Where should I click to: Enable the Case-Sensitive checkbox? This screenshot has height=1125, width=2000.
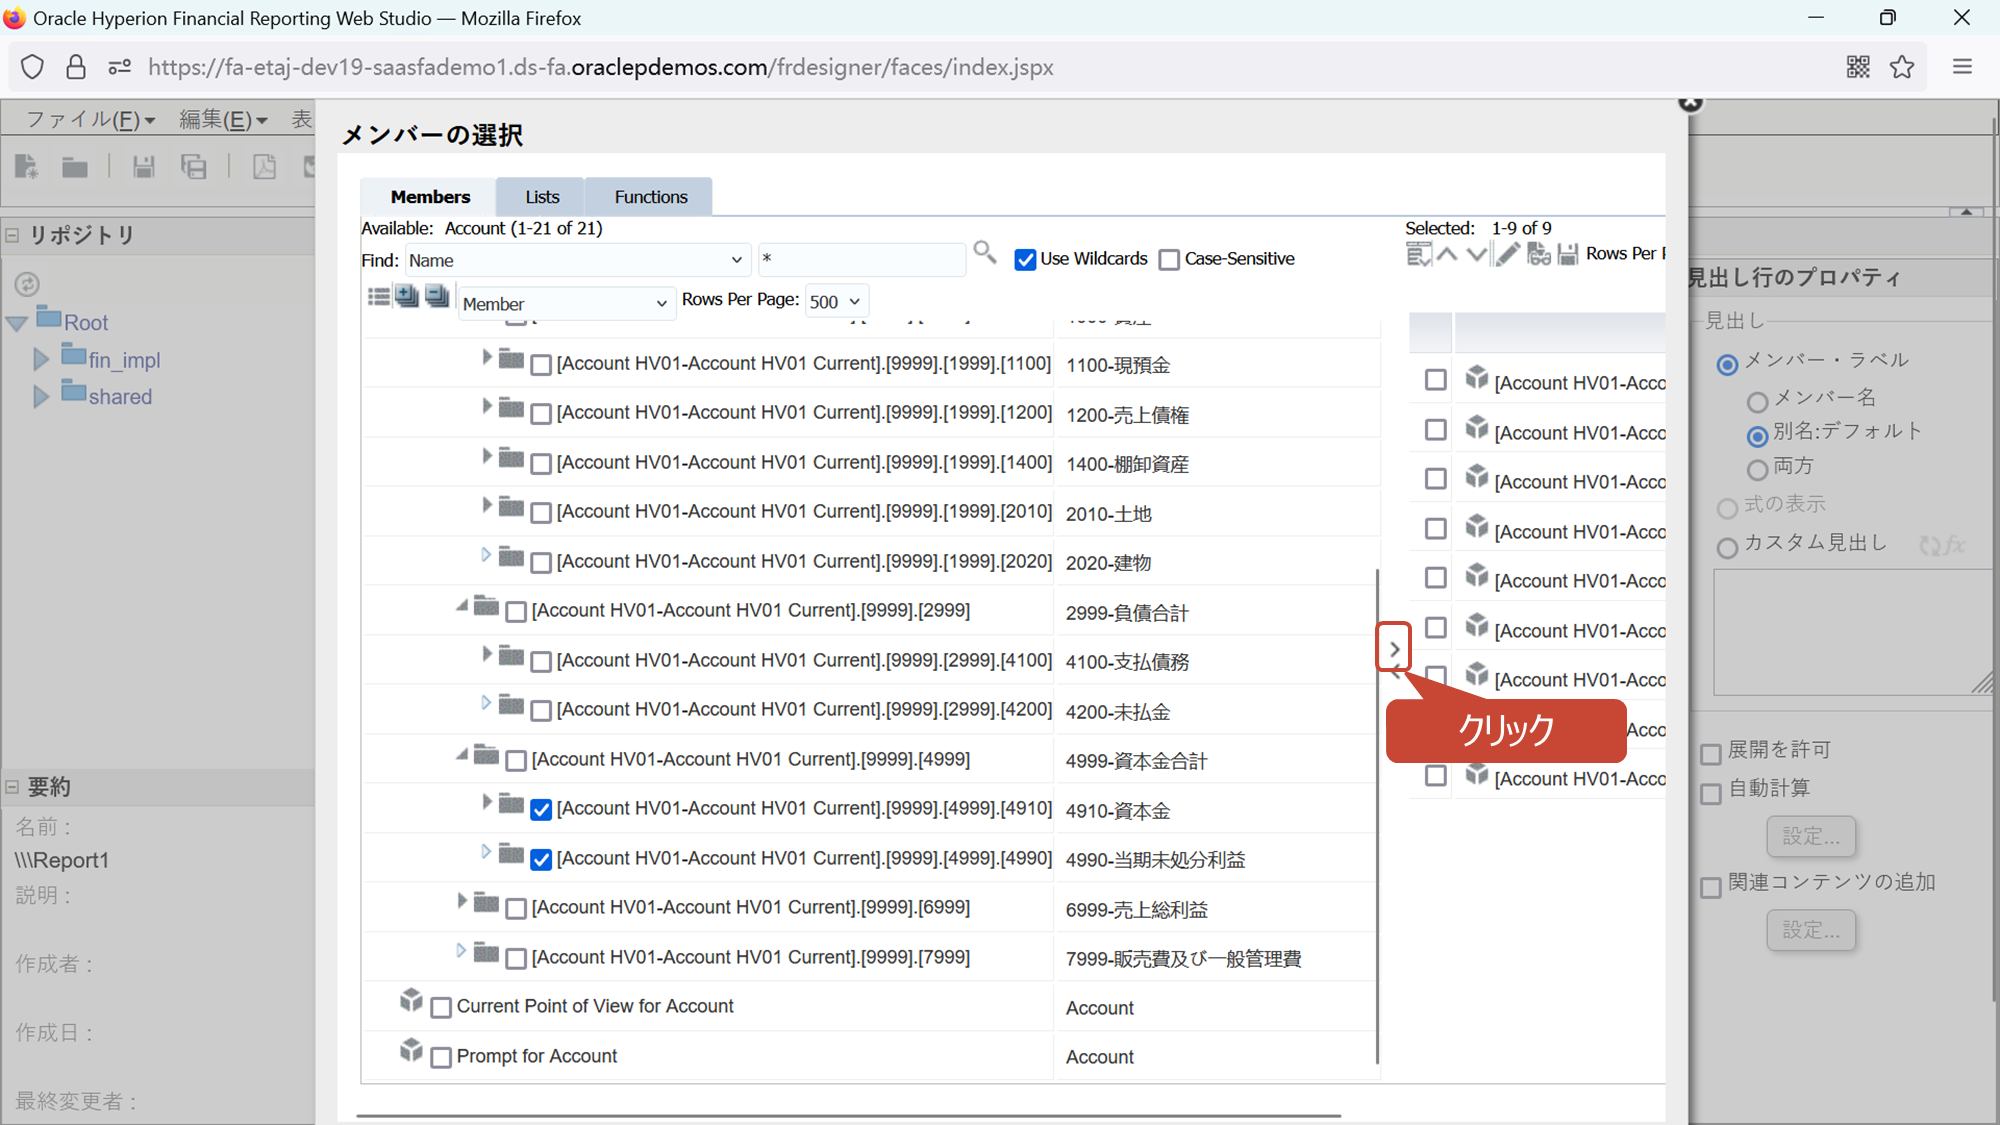click(1169, 260)
